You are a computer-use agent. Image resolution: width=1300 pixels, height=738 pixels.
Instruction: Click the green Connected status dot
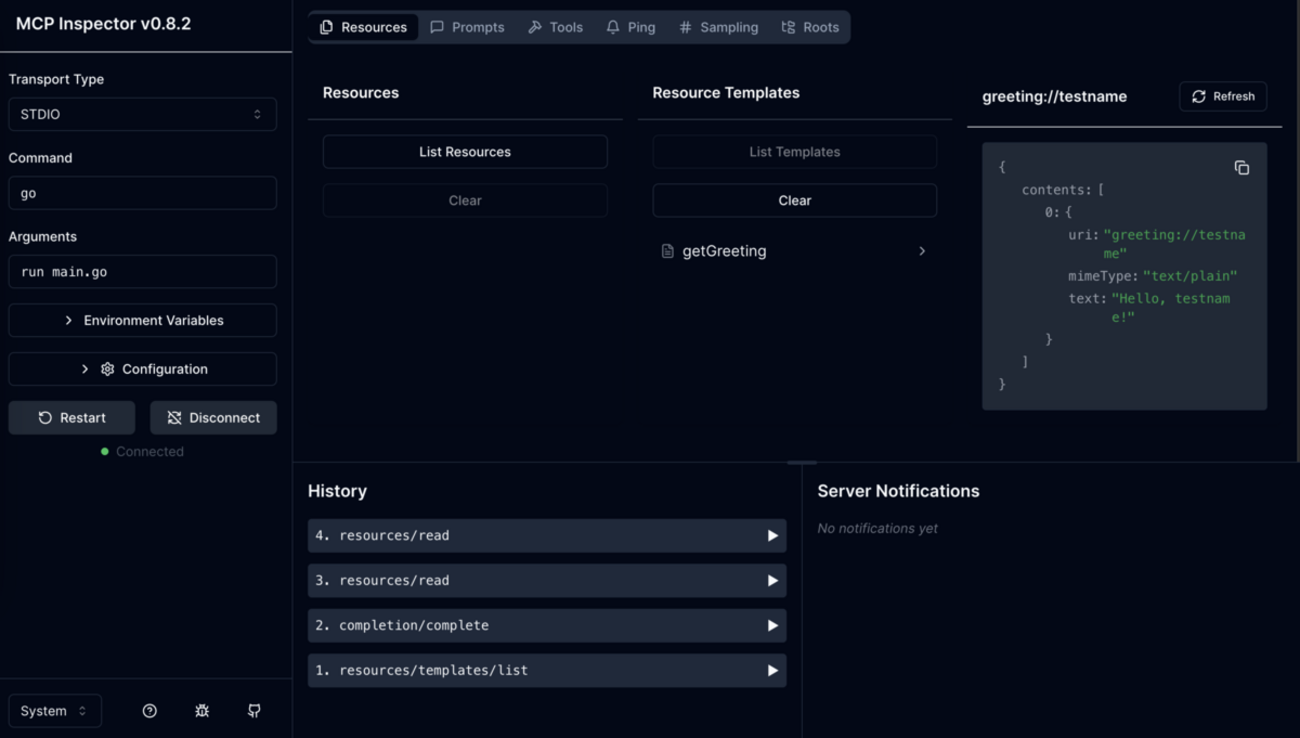105,452
